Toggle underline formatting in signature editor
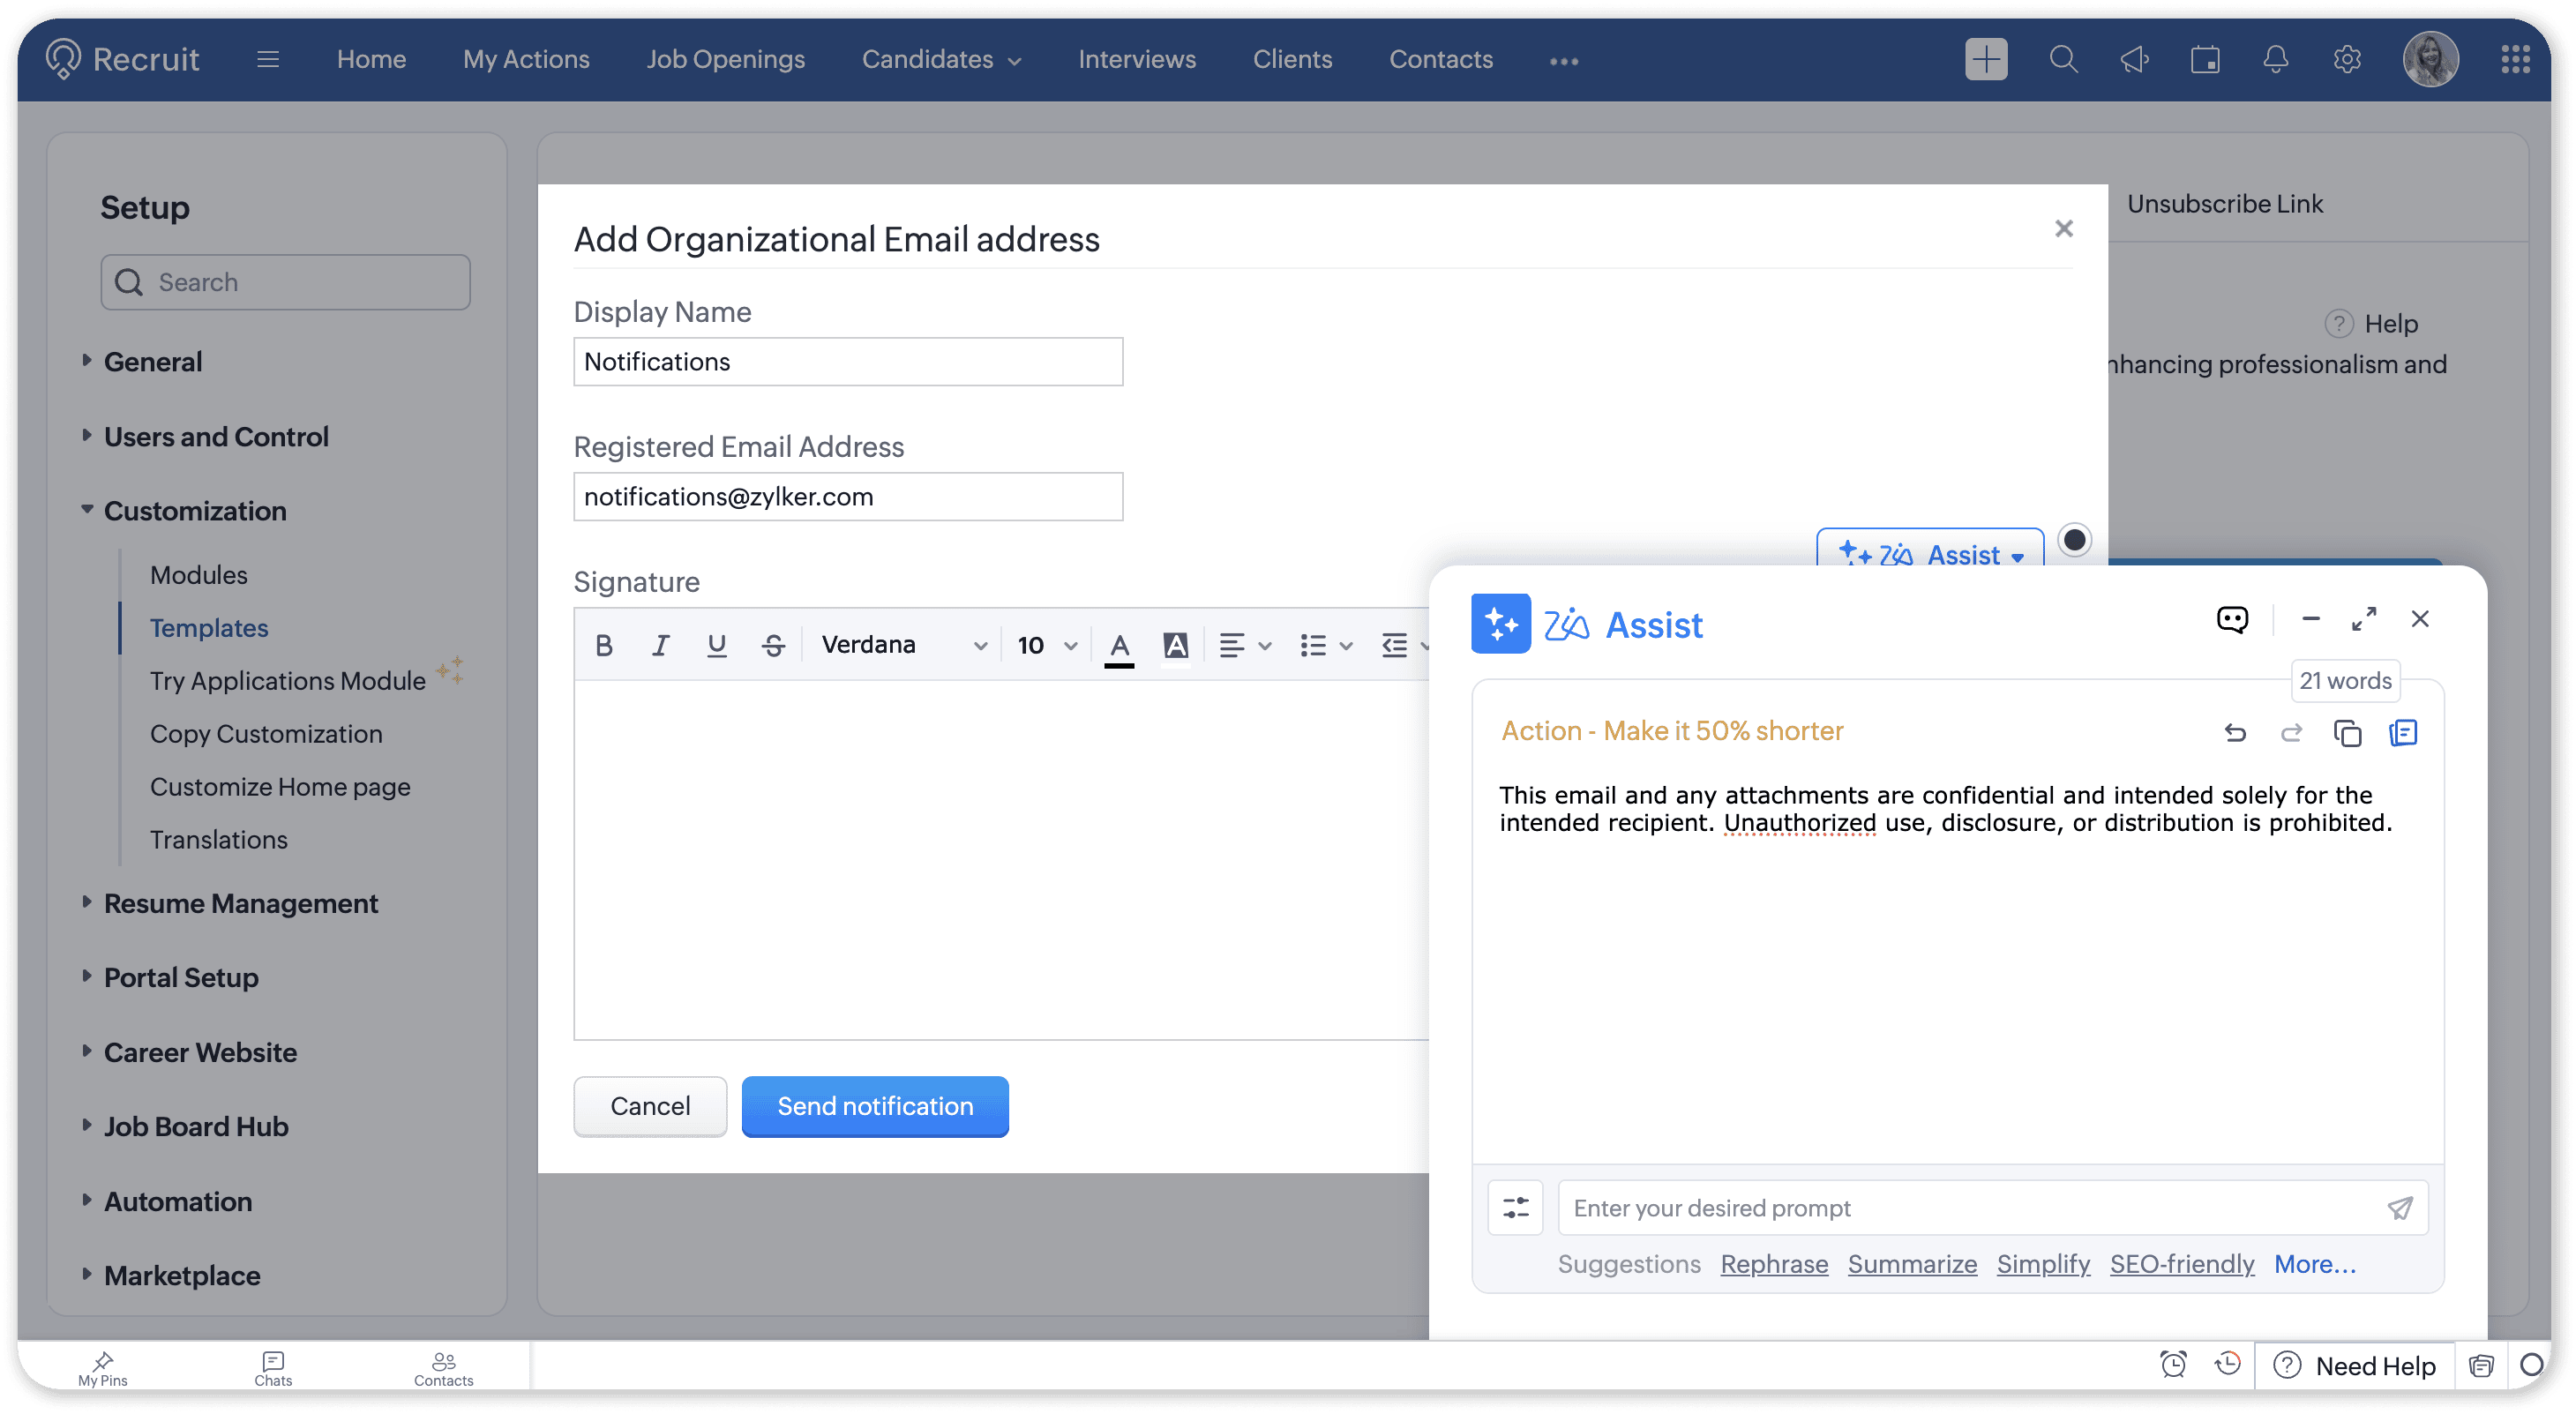 click(x=716, y=645)
